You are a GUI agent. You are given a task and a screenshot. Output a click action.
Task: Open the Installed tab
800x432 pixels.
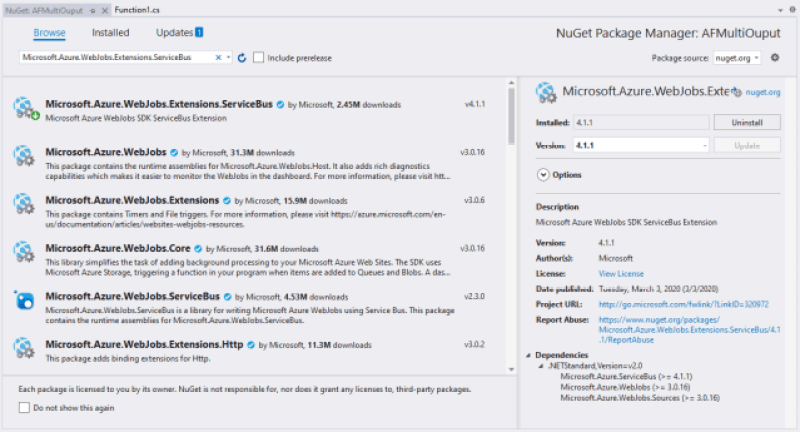(110, 33)
